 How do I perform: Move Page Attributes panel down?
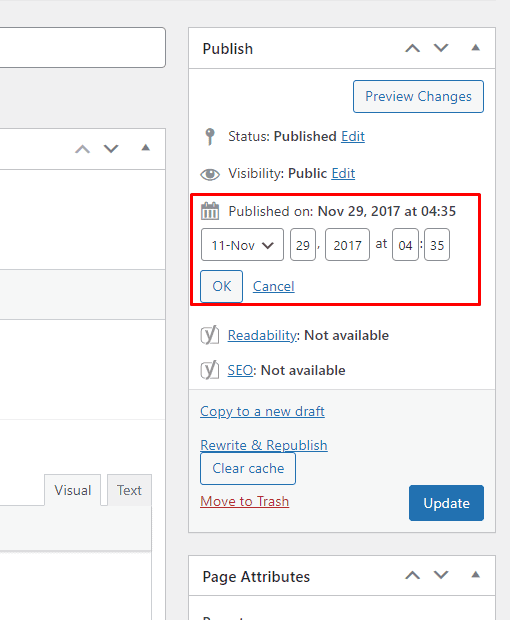pyautogui.click(x=441, y=575)
